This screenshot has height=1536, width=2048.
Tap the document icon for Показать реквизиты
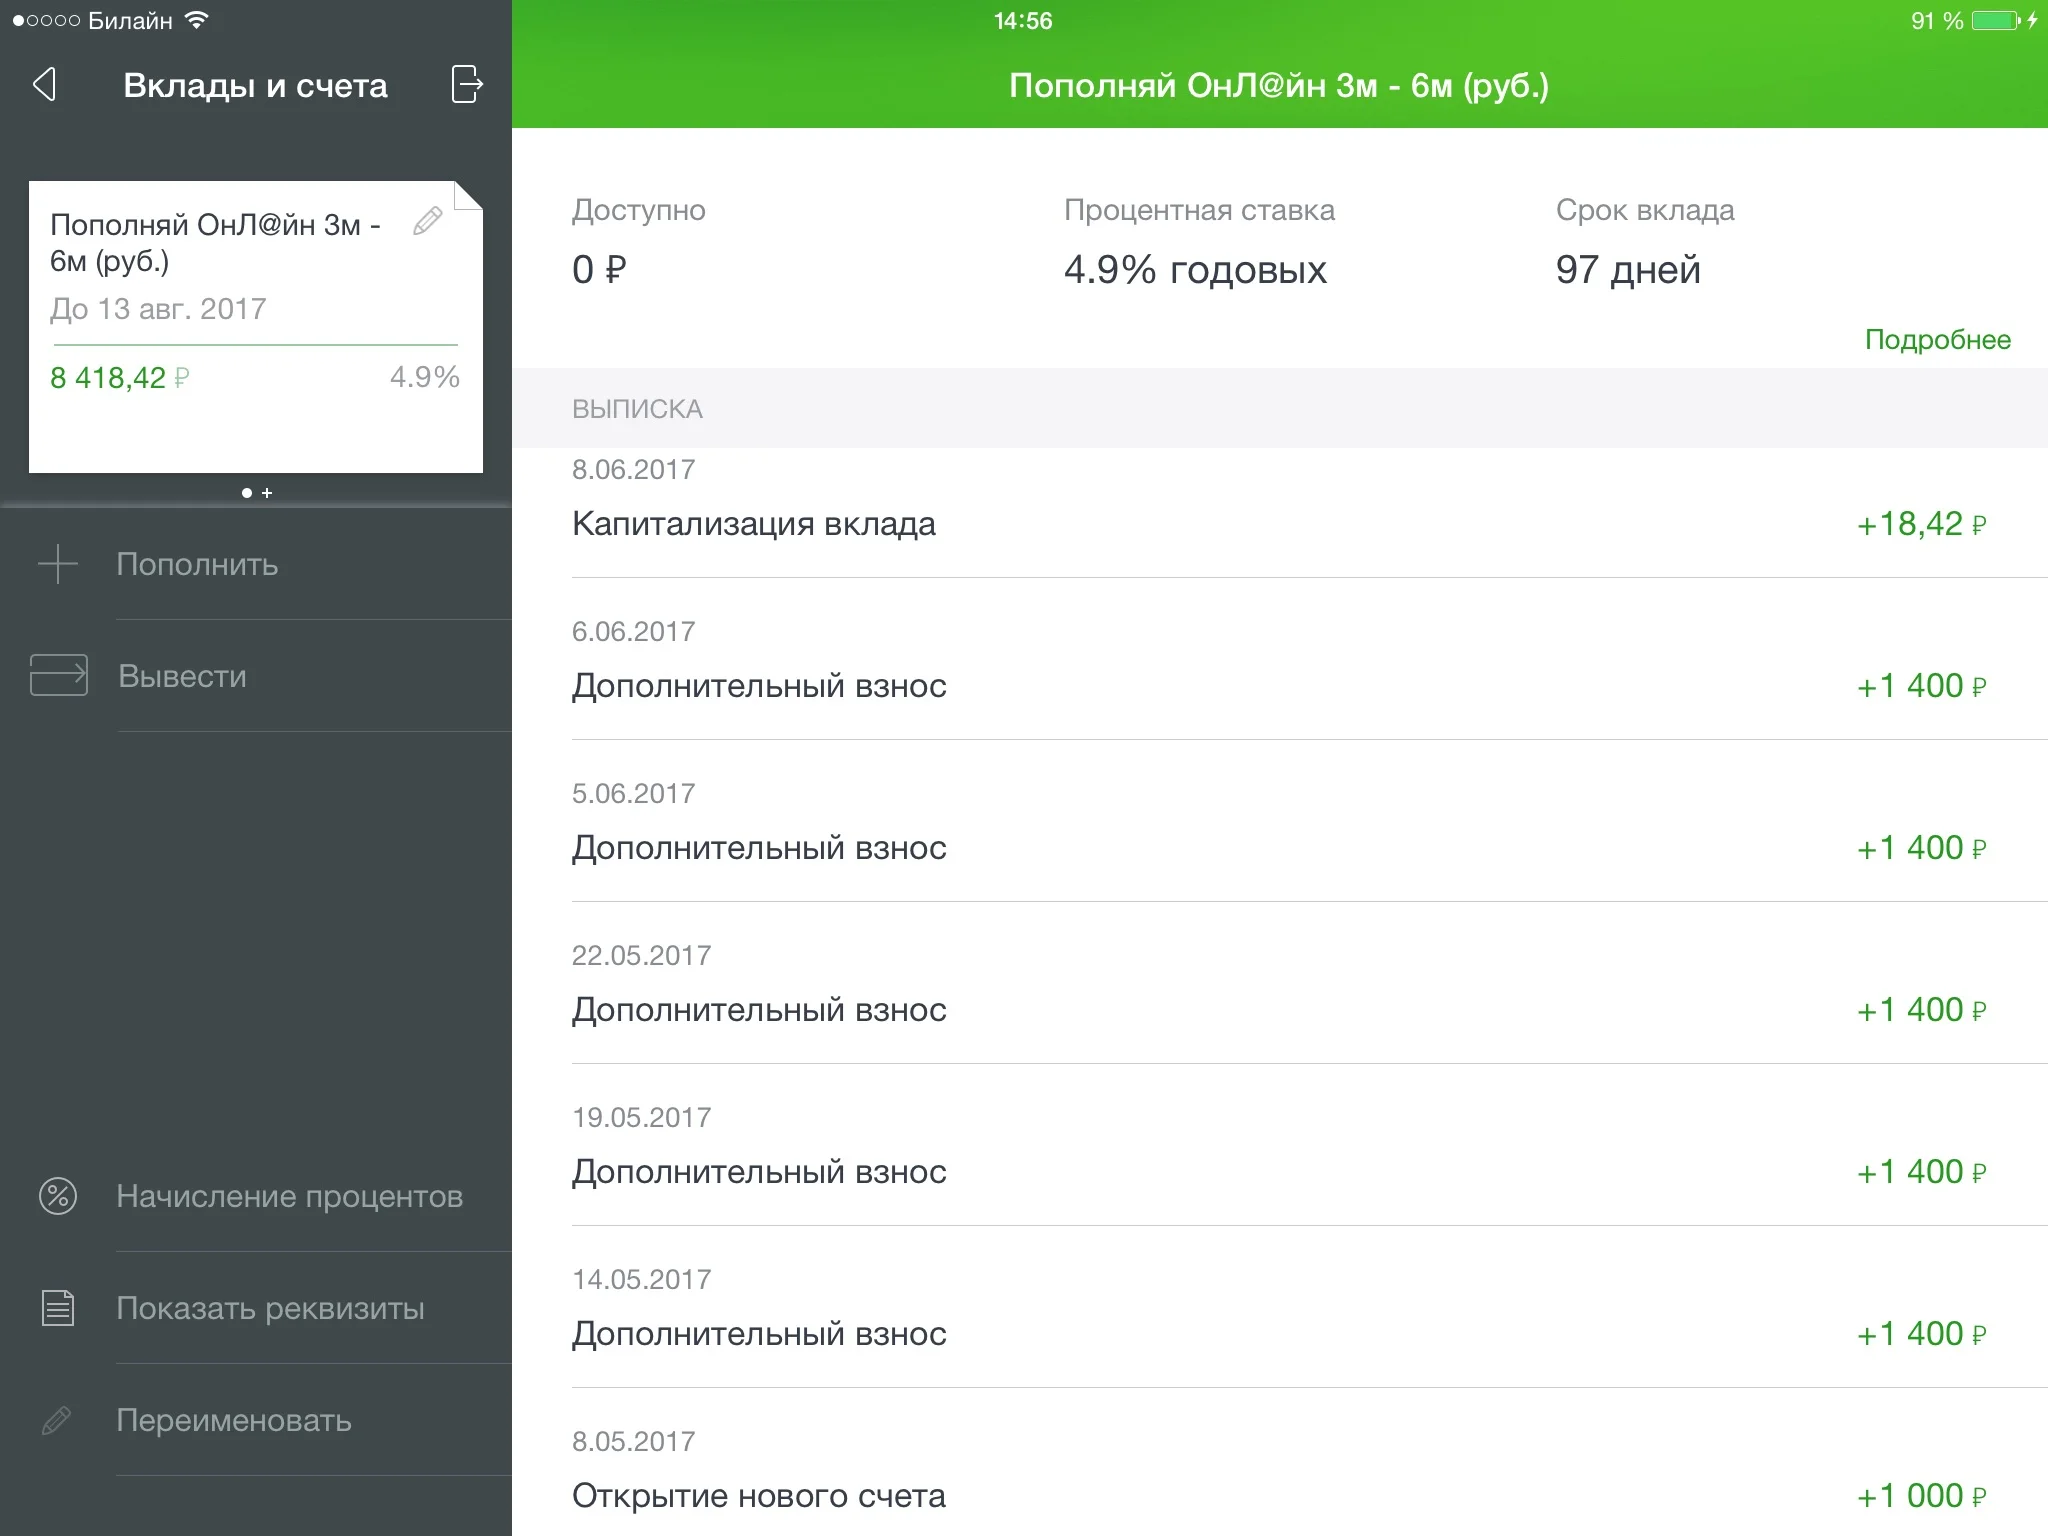click(58, 1308)
